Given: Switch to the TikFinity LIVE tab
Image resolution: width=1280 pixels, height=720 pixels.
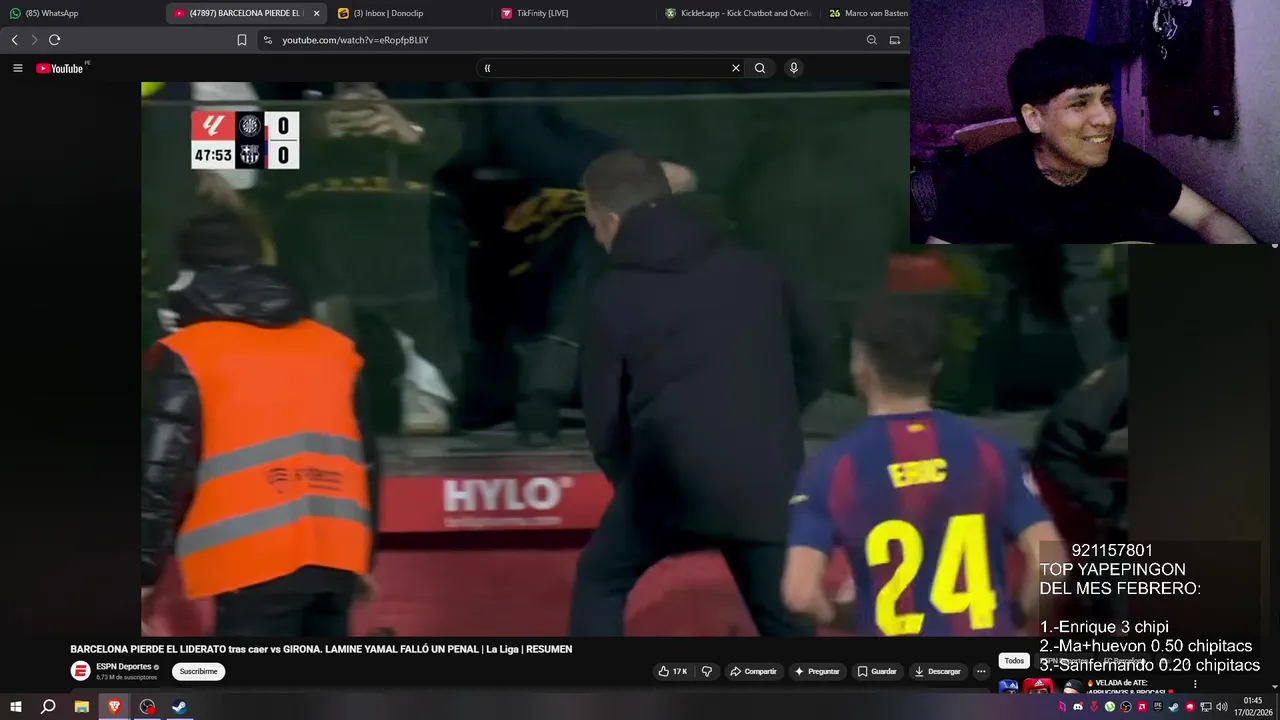Looking at the screenshot, I should click(x=573, y=13).
